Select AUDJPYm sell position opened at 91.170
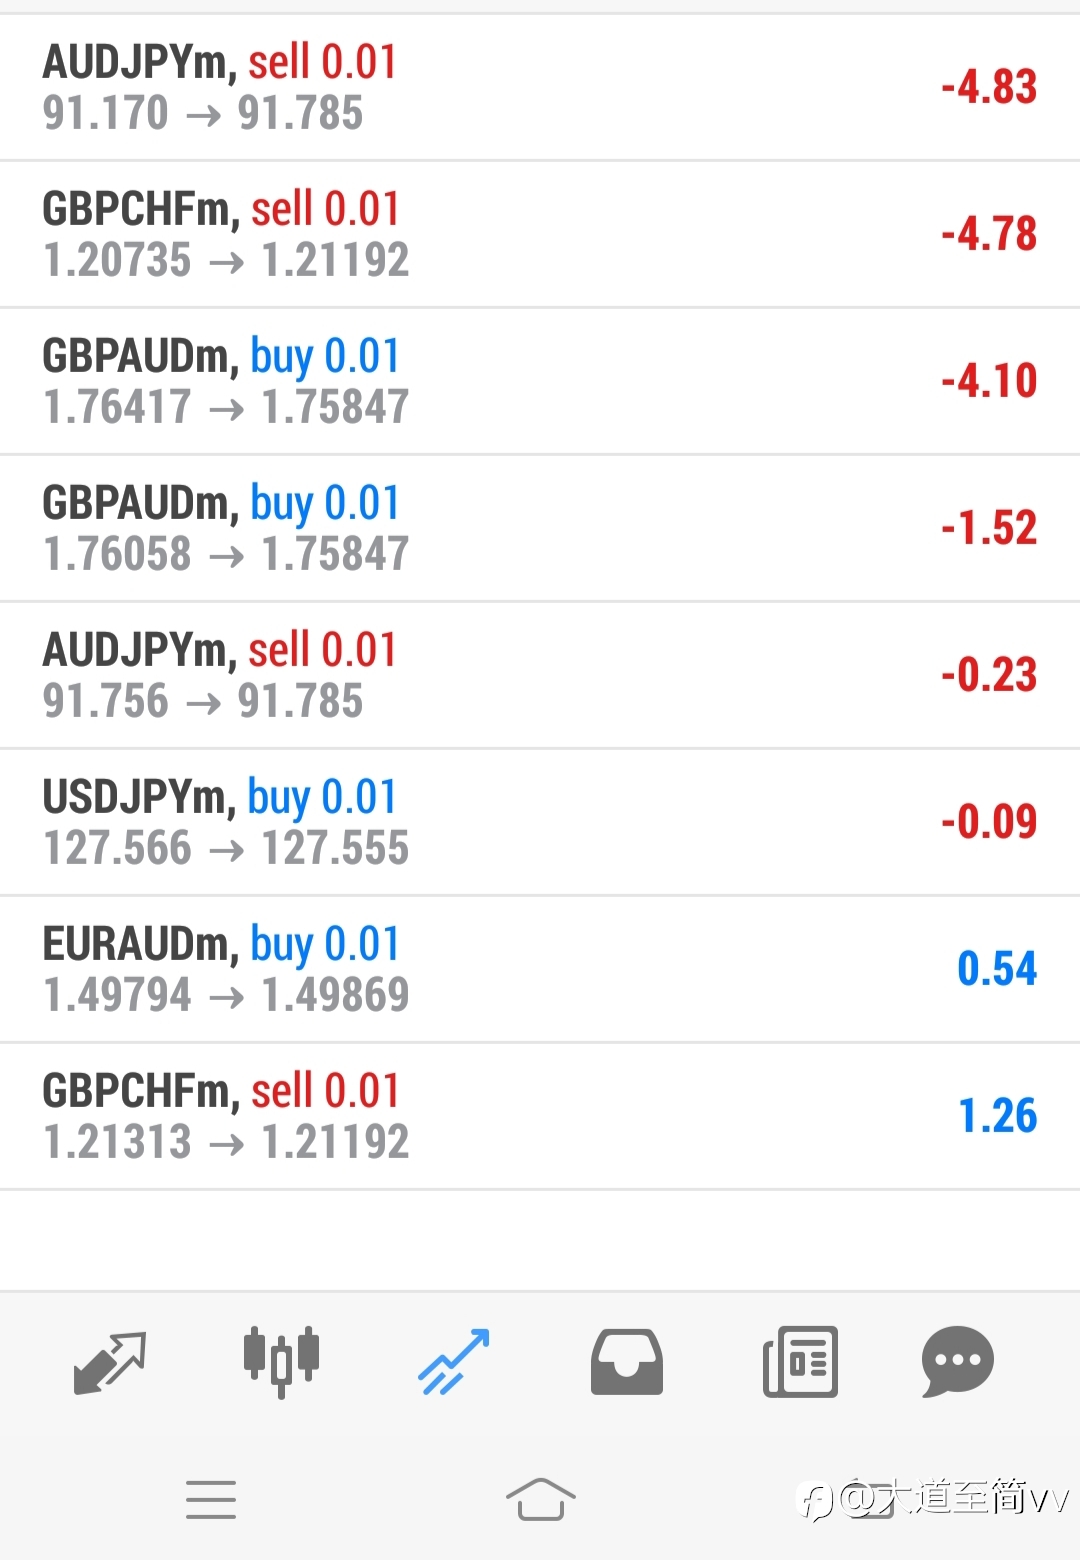 pyautogui.click(x=540, y=88)
